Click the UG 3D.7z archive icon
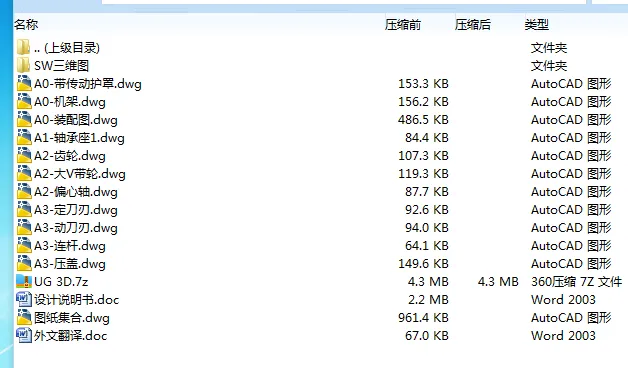628x368 pixels. click(x=24, y=282)
